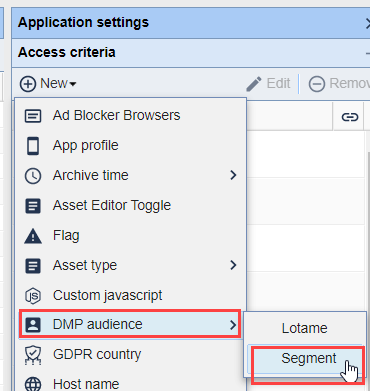Choose Segment from the submenu
This screenshot has width=370, height=391.
coord(305,359)
